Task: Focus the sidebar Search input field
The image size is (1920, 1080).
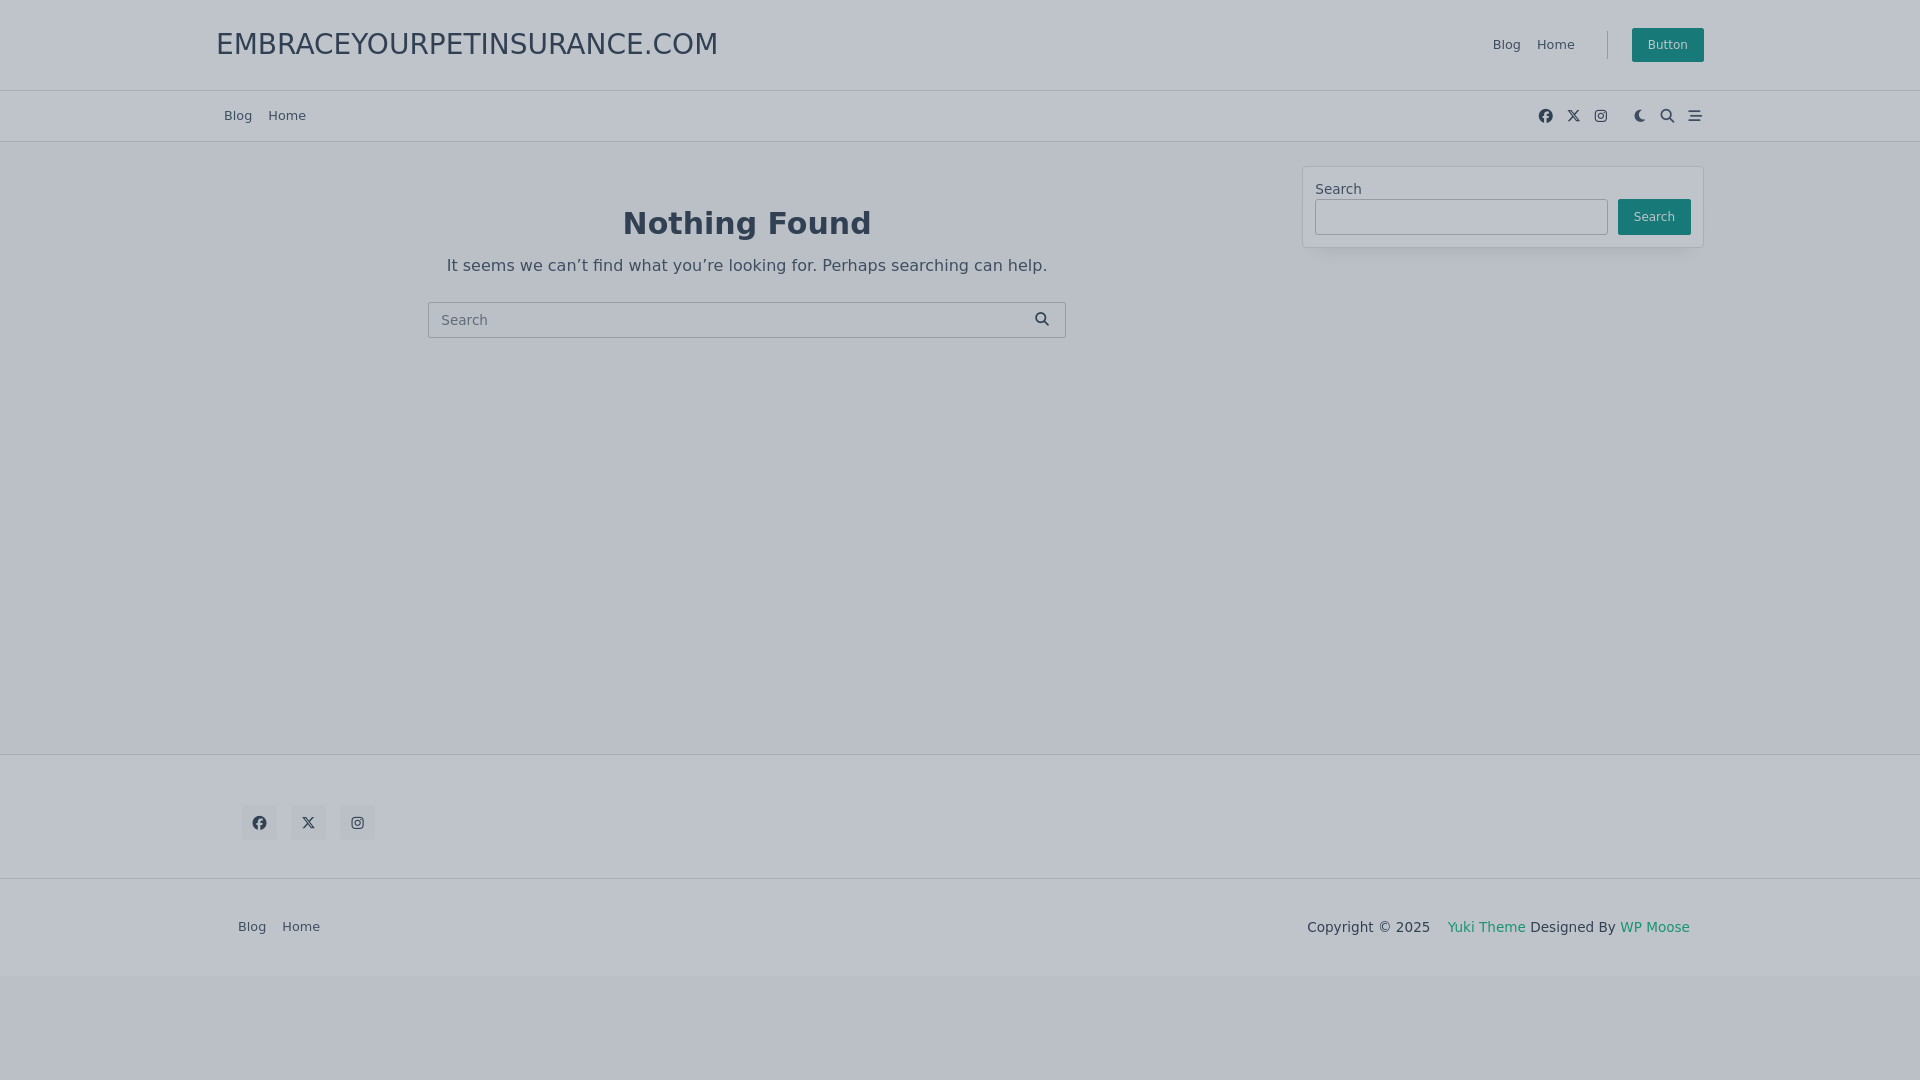Action: (x=1461, y=217)
